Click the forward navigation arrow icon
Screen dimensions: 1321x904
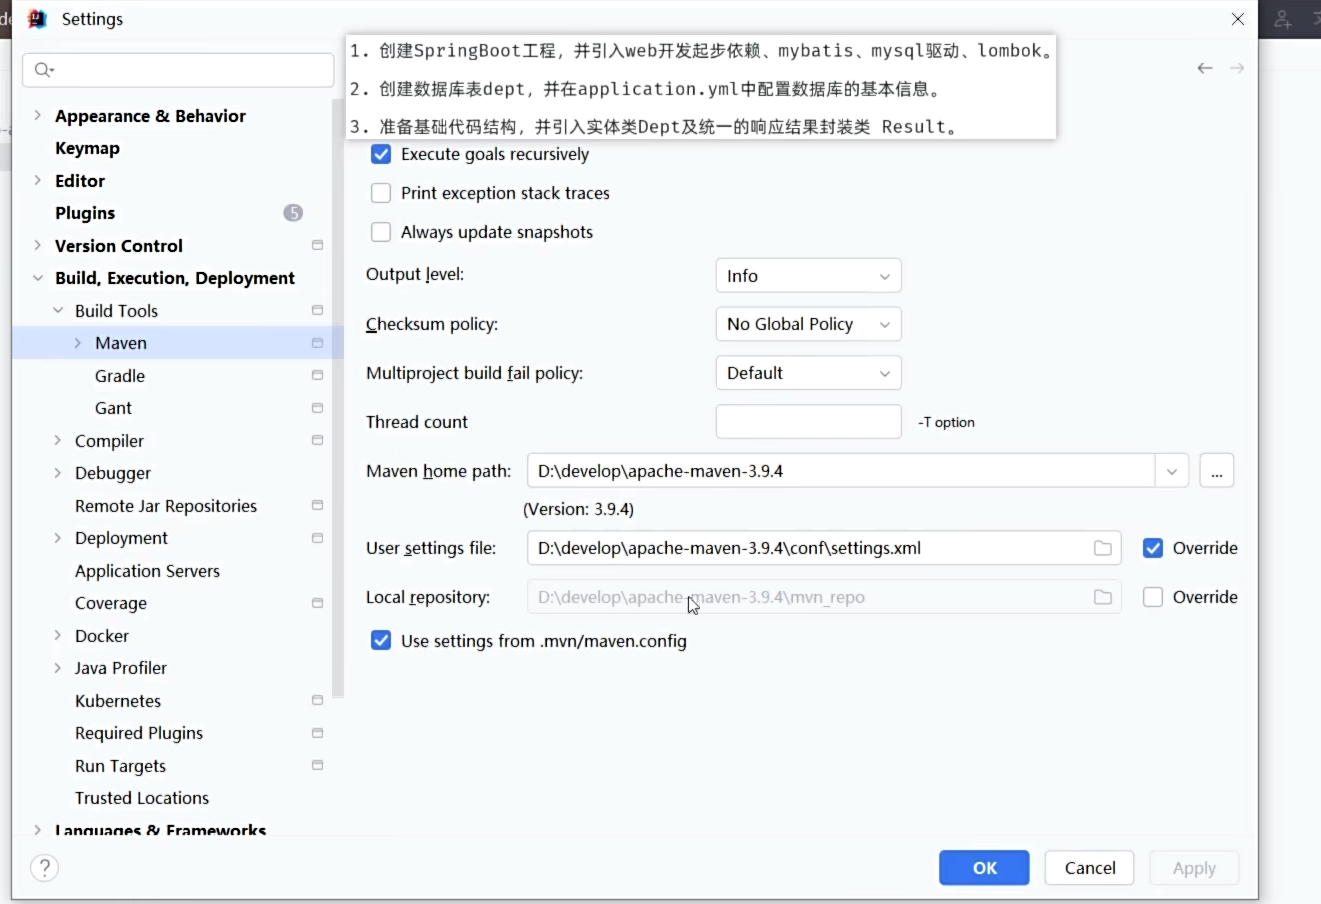click(1237, 68)
